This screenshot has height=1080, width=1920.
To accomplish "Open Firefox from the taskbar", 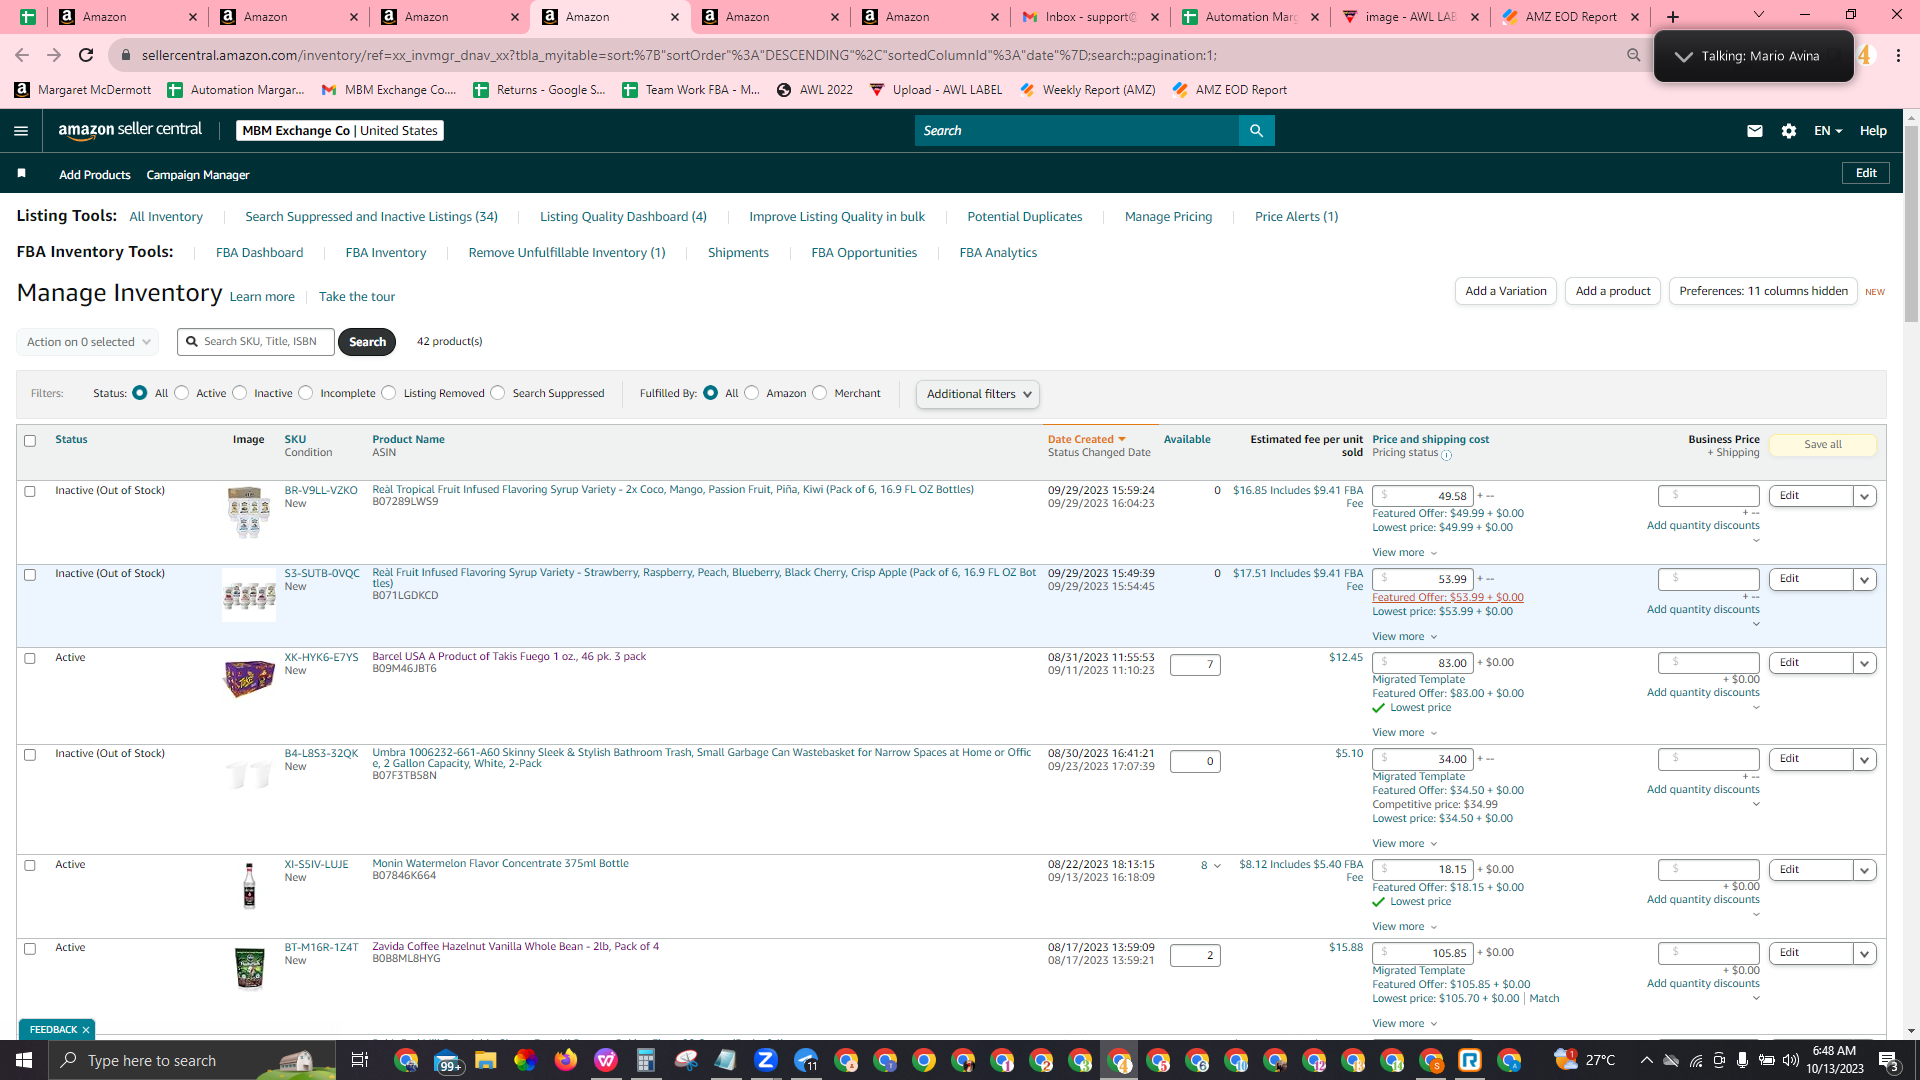I will [x=566, y=1060].
